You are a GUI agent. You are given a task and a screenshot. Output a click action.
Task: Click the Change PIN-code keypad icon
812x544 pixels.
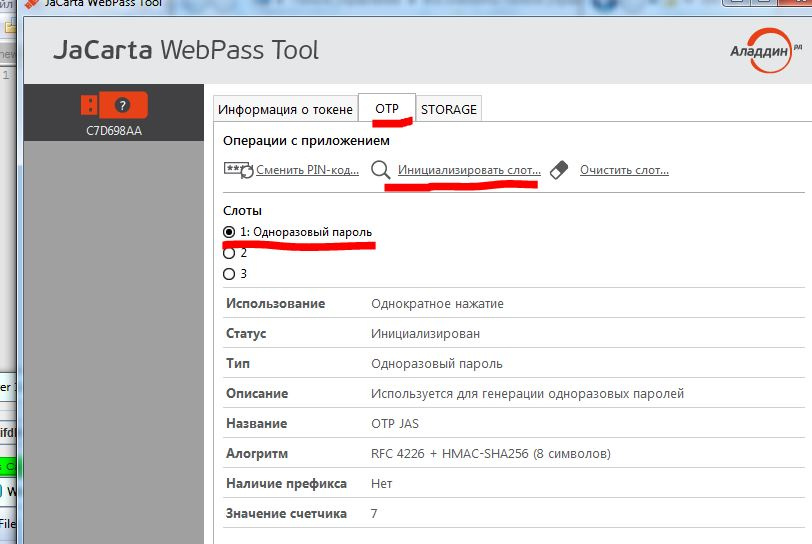point(238,169)
